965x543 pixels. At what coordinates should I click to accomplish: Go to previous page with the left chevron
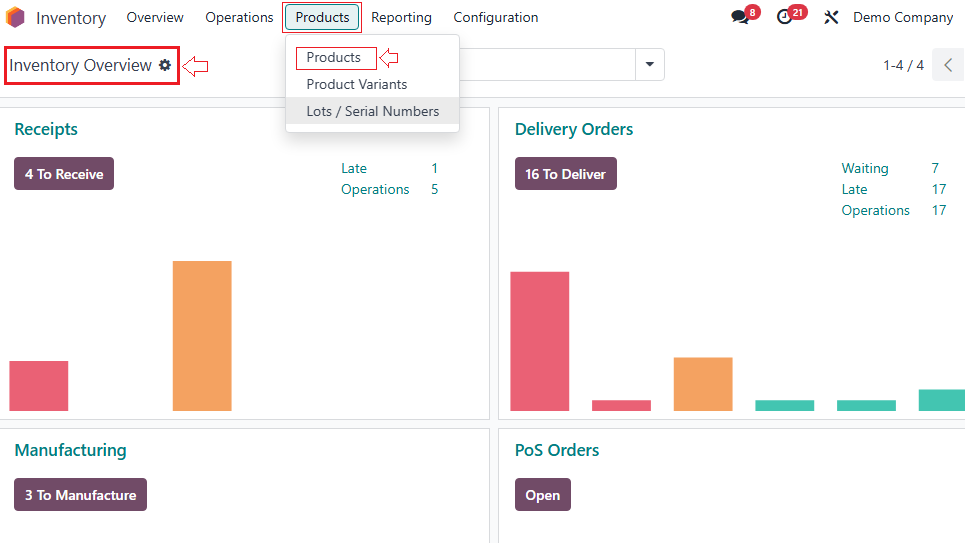tap(948, 65)
